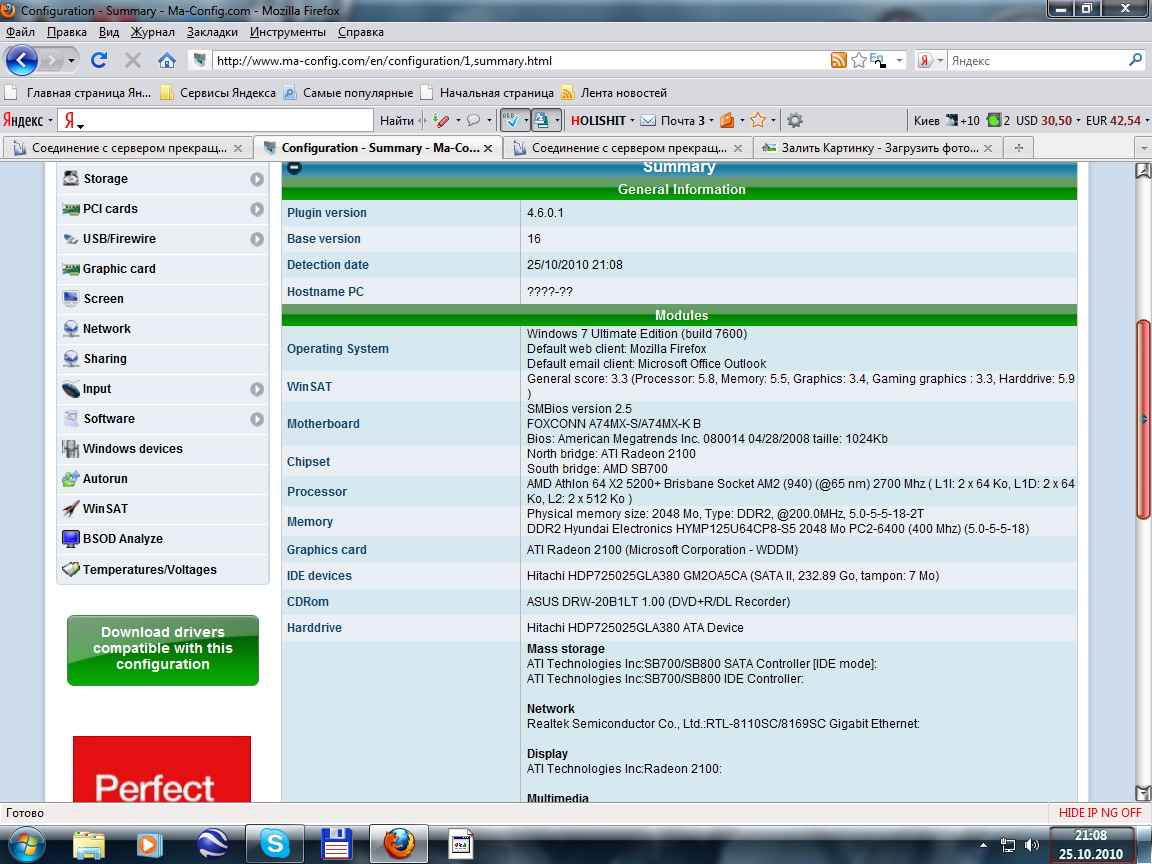1152x864 pixels.
Task: Open the Инструменты menu
Action: coord(287,32)
